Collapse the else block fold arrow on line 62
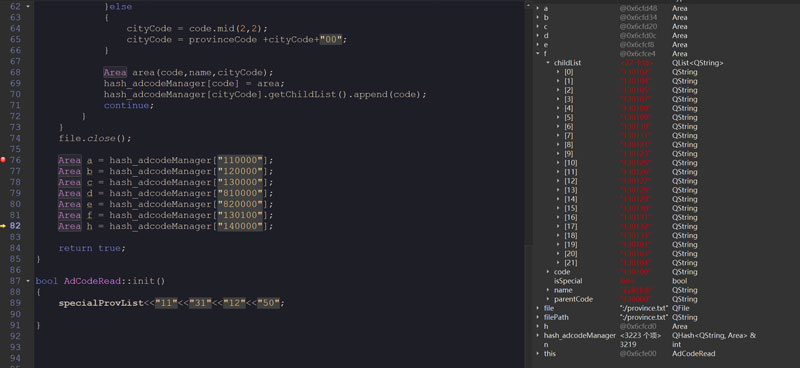 coord(28,7)
